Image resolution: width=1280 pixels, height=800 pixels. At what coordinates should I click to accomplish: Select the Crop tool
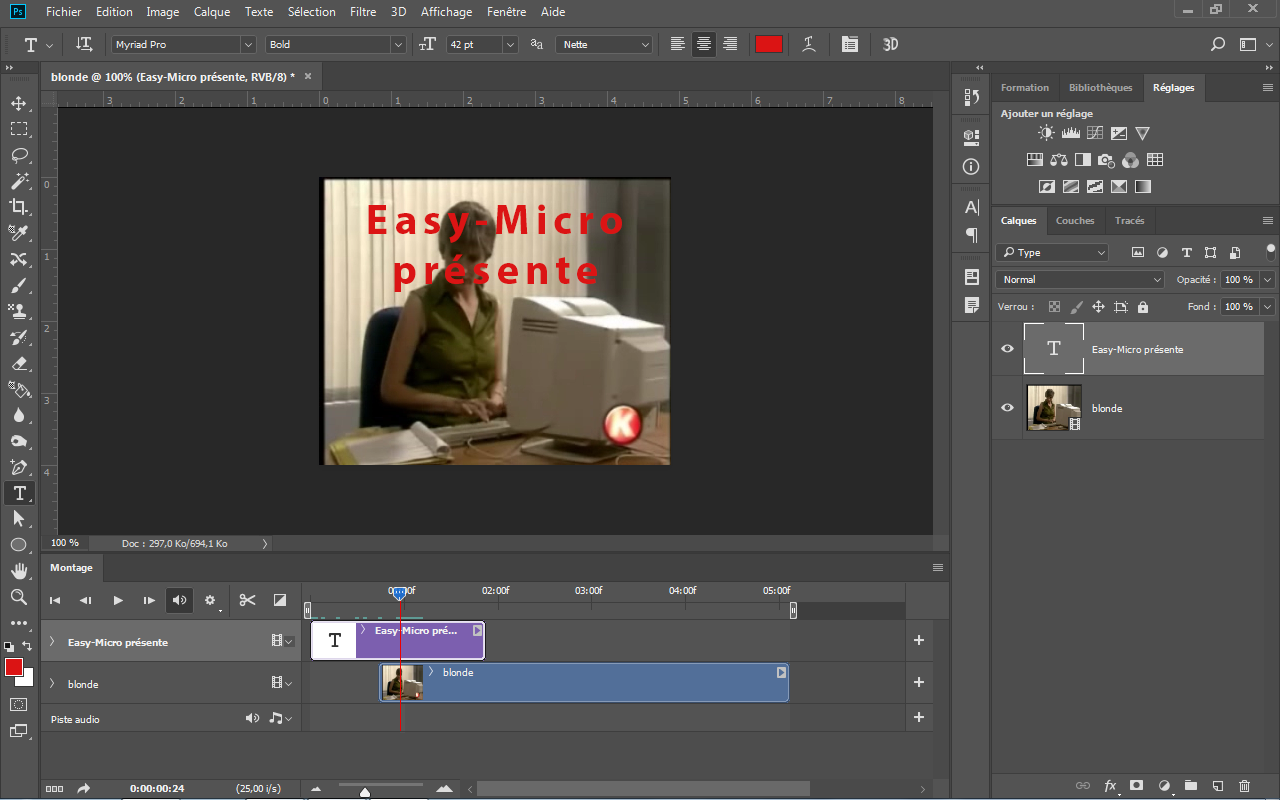click(x=18, y=207)
